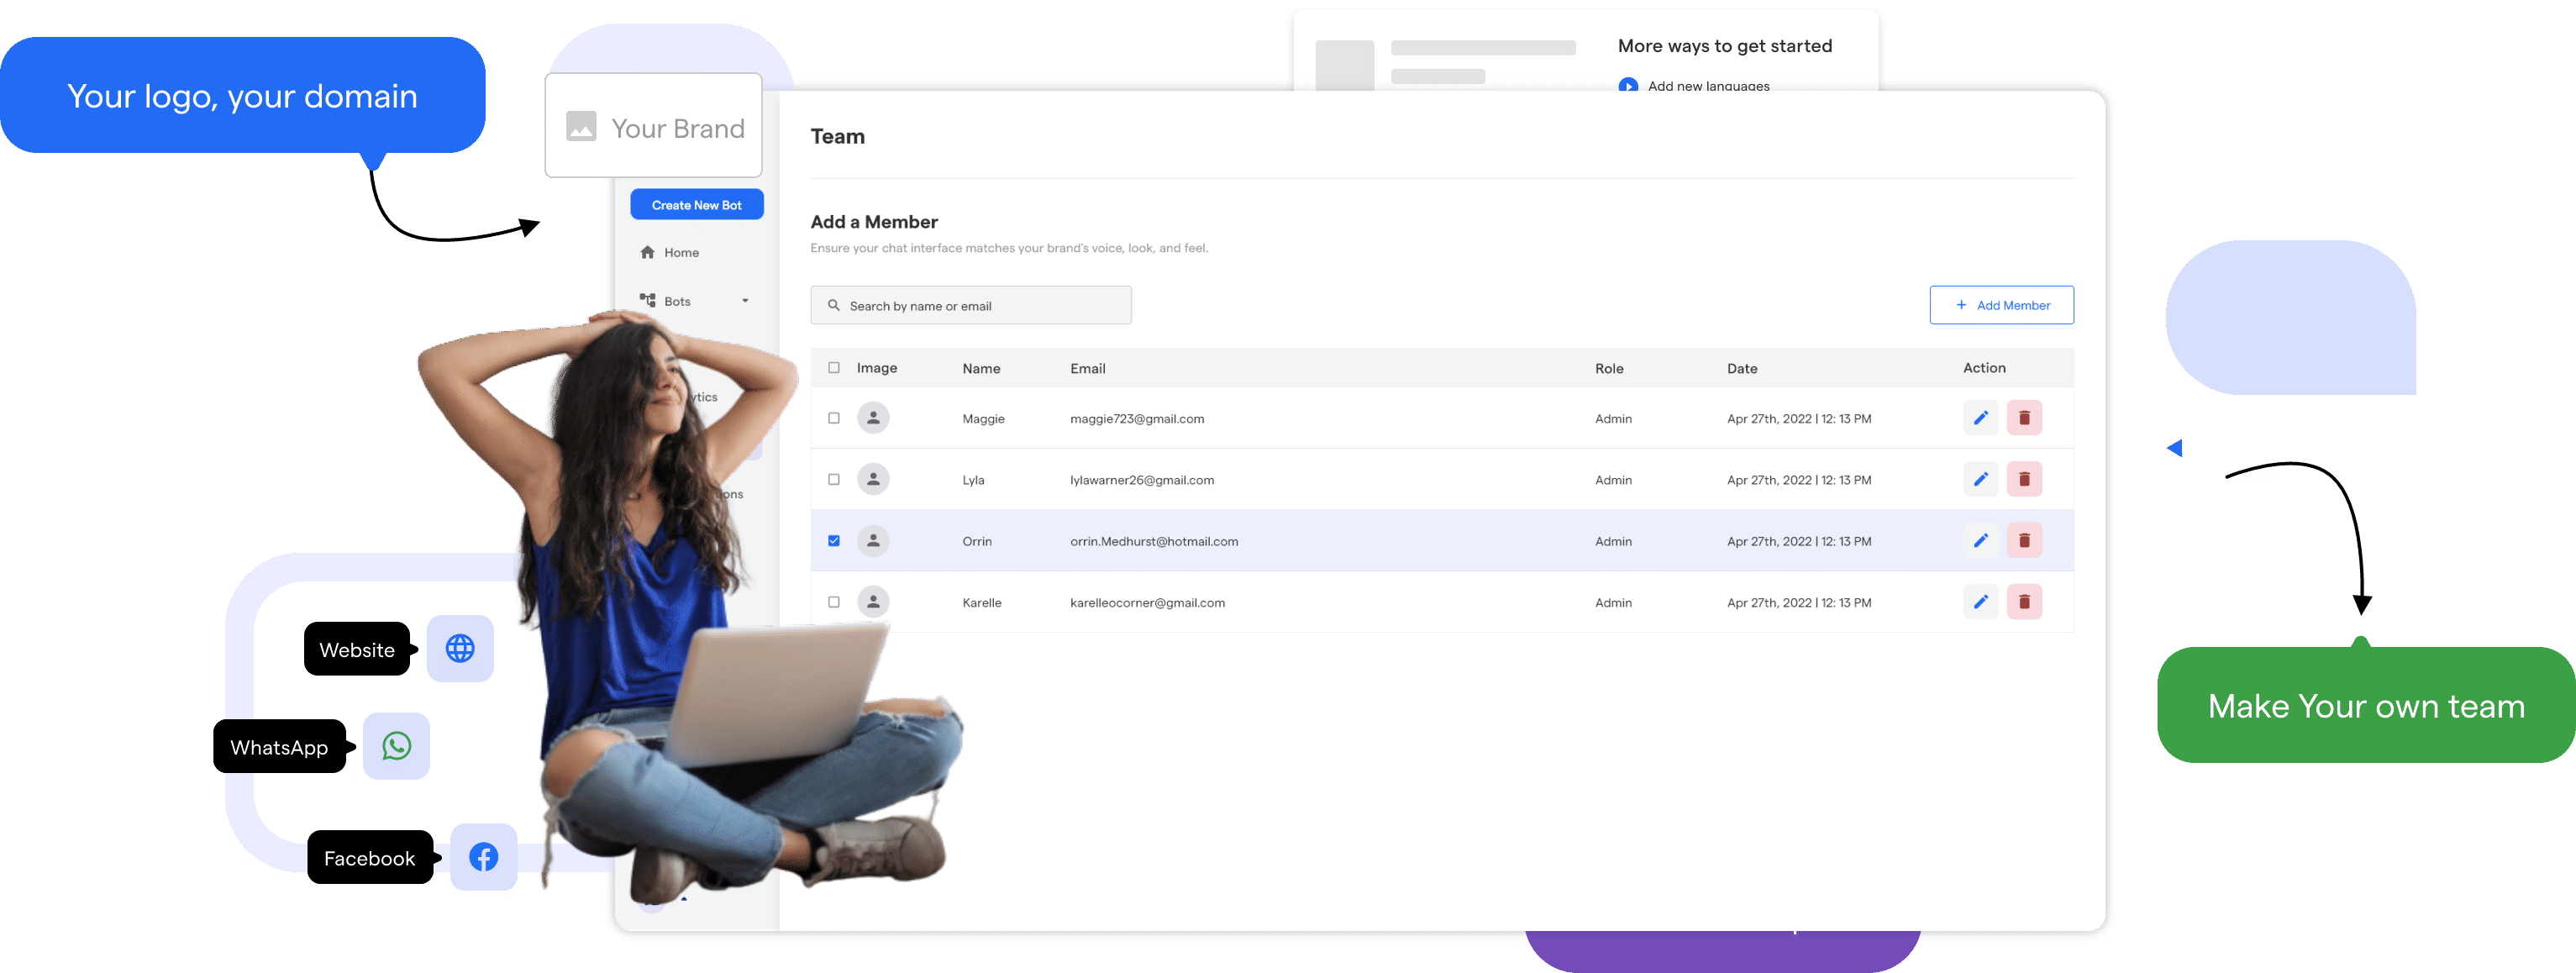Open the More ways to get started panel

click(1725, 46)
